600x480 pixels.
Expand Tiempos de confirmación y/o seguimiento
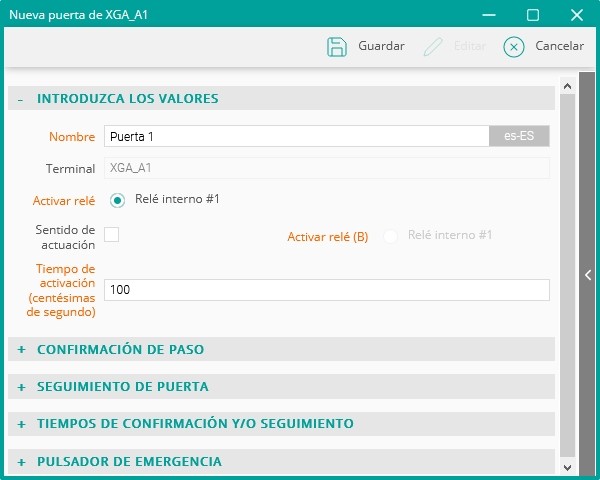281,424
